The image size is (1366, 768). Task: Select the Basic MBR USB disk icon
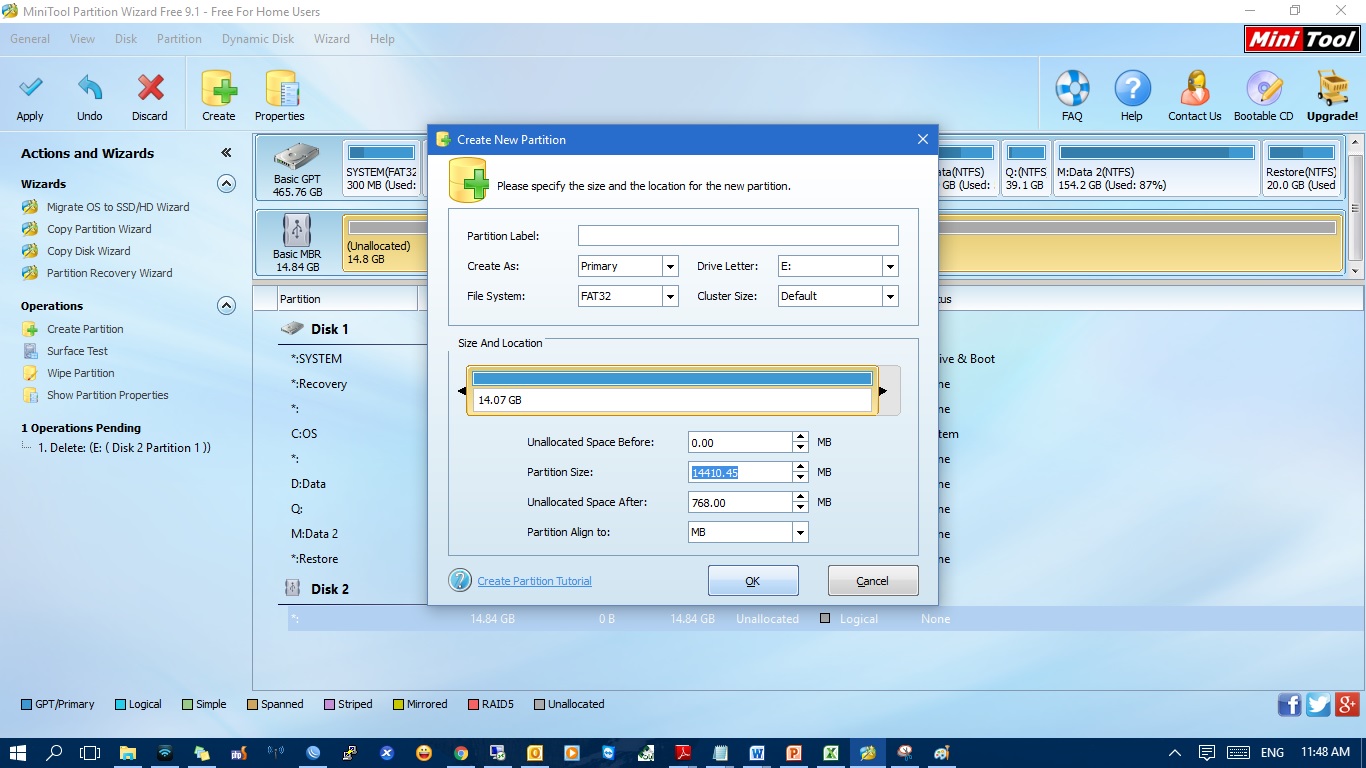point(297,230)
